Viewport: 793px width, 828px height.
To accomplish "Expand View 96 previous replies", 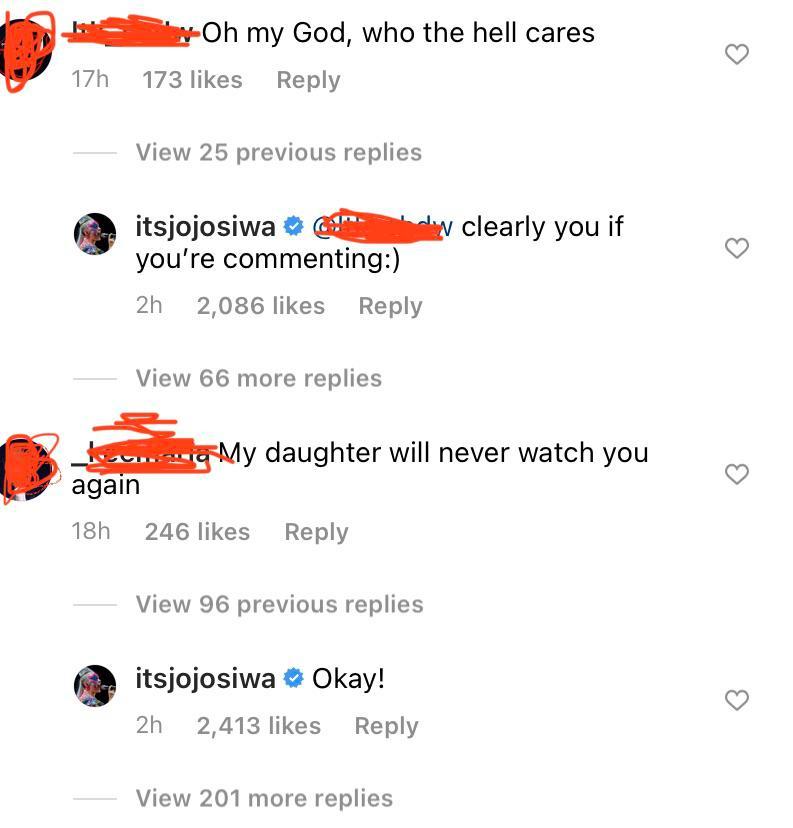I will pos(280,605).
